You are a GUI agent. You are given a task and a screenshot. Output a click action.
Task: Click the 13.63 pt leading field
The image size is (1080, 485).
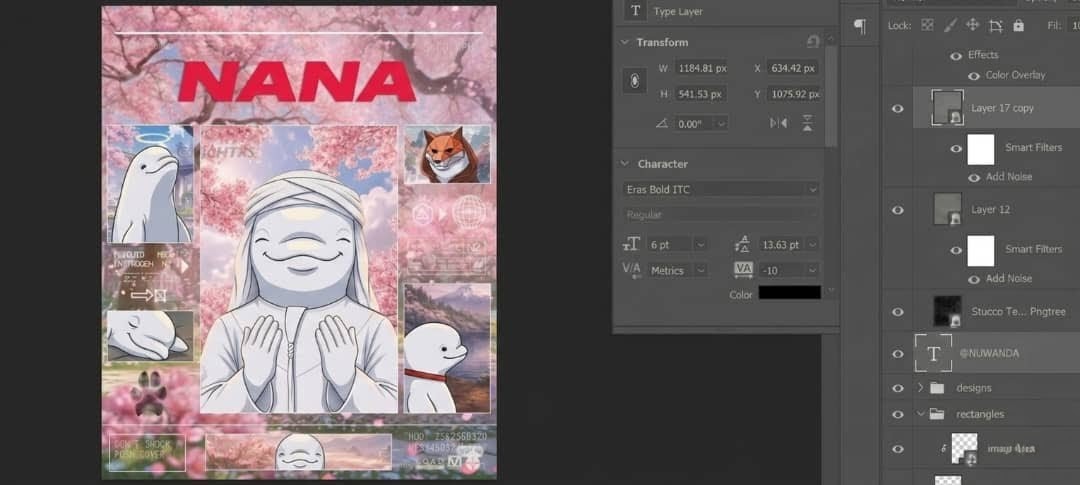(x=782, y=244)
